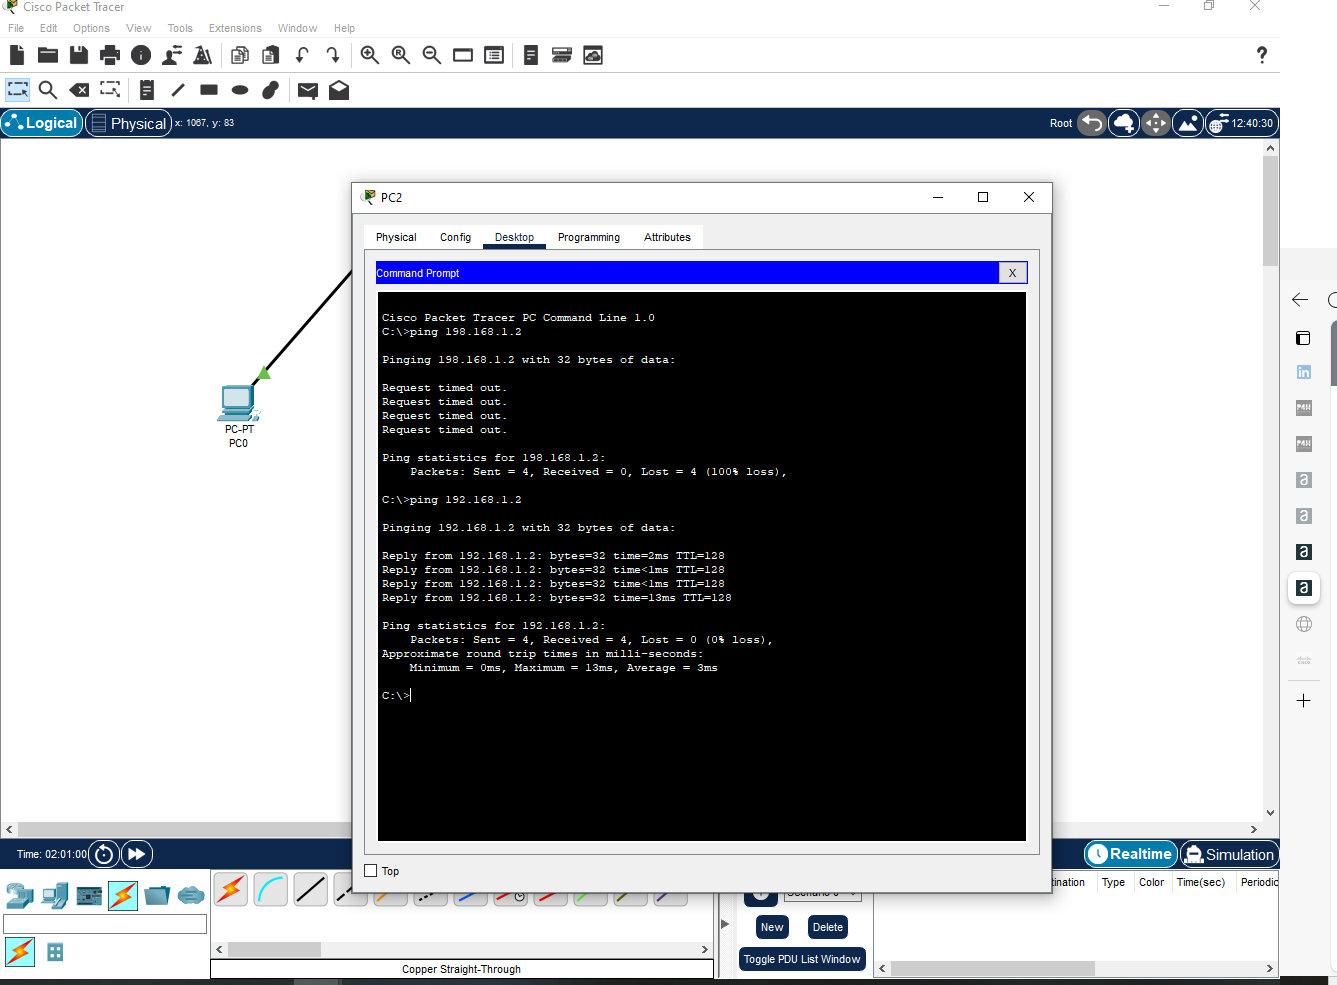Save the project with the floppy disk icon
The image size is (1337, 985).
tap(79, 55)
